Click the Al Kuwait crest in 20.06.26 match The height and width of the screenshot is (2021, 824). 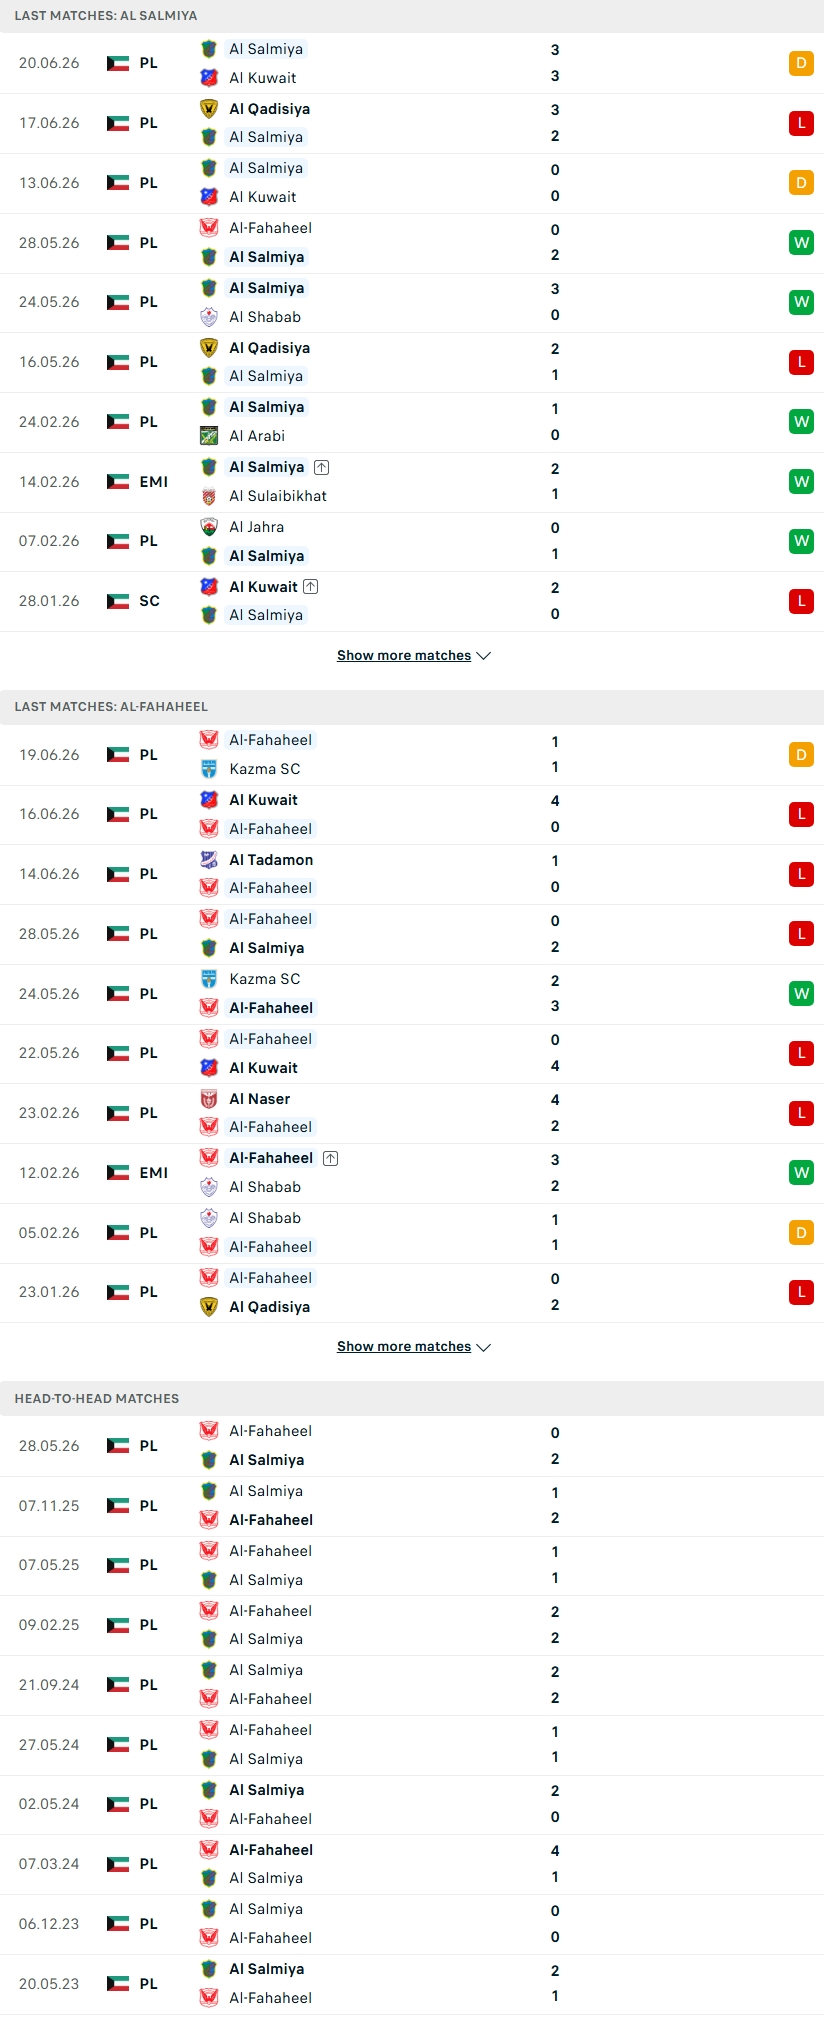pos(209,78)
